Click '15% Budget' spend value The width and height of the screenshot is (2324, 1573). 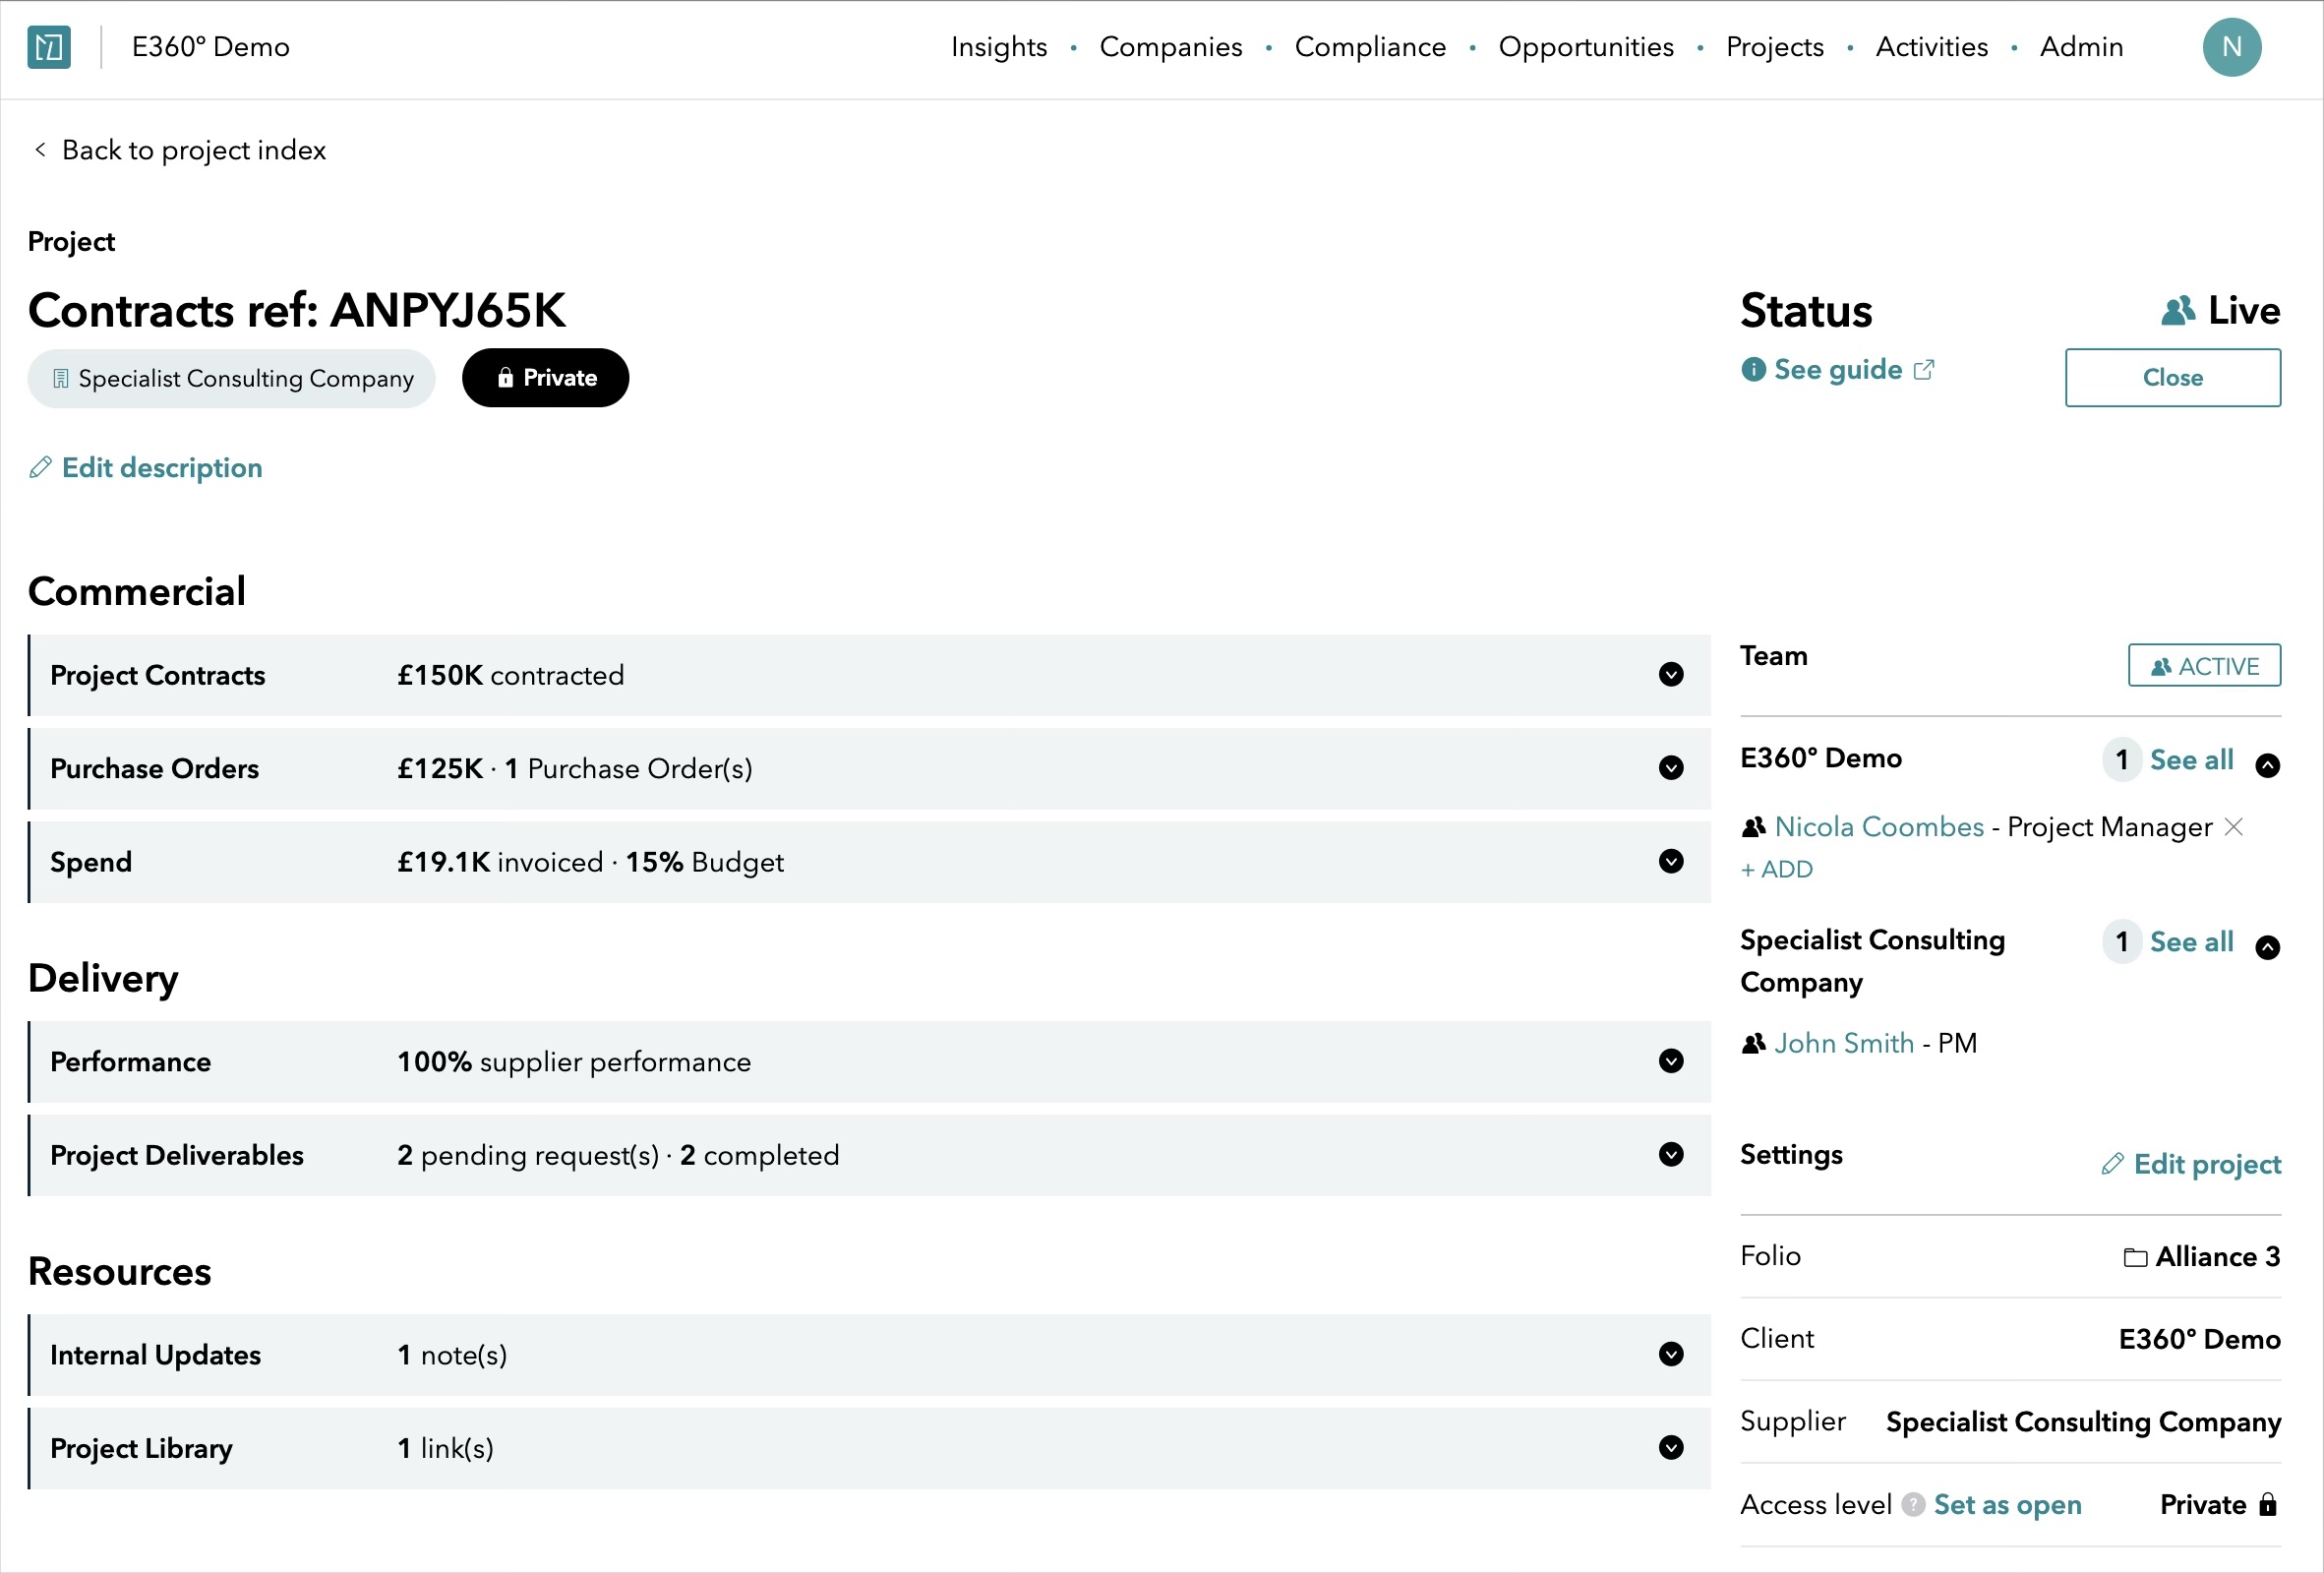pyautogui.click(x=704, y=862)
